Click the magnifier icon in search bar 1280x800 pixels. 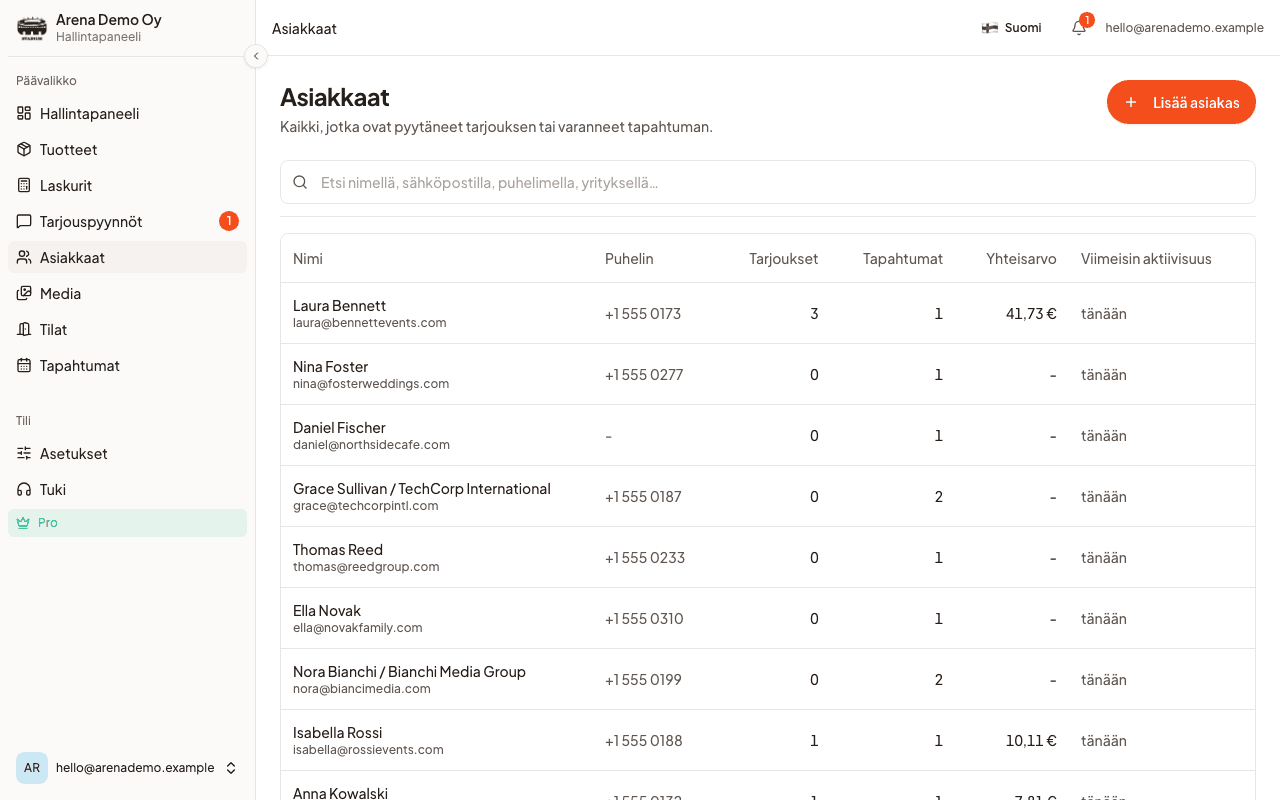[x=300, y=182]
